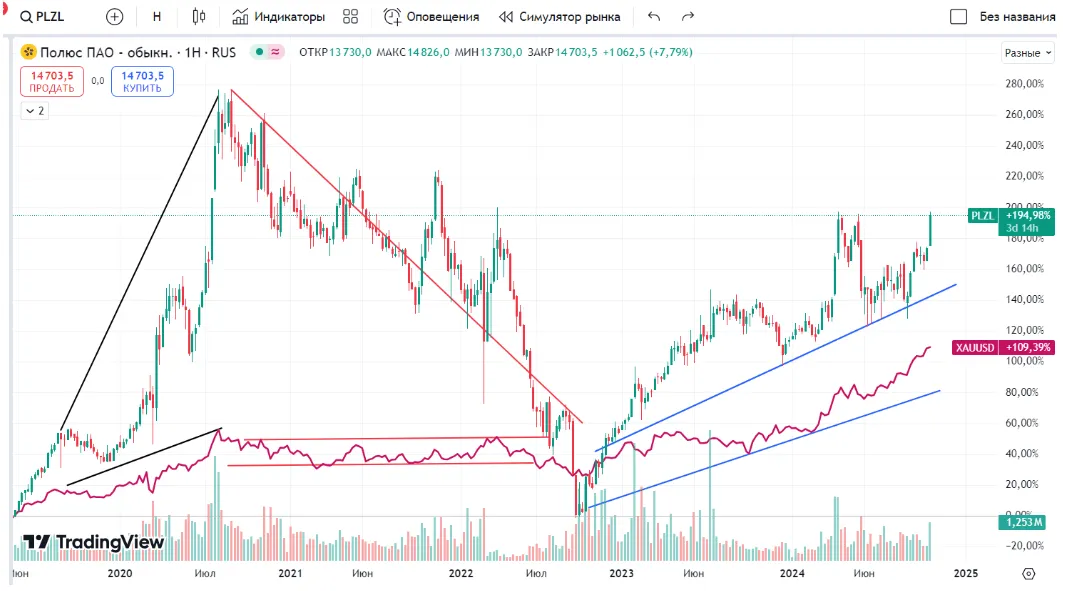Toggle the green market status dot
This screenshot has width=1065, height=591.
pyautogui.click(x=259, y=52)
